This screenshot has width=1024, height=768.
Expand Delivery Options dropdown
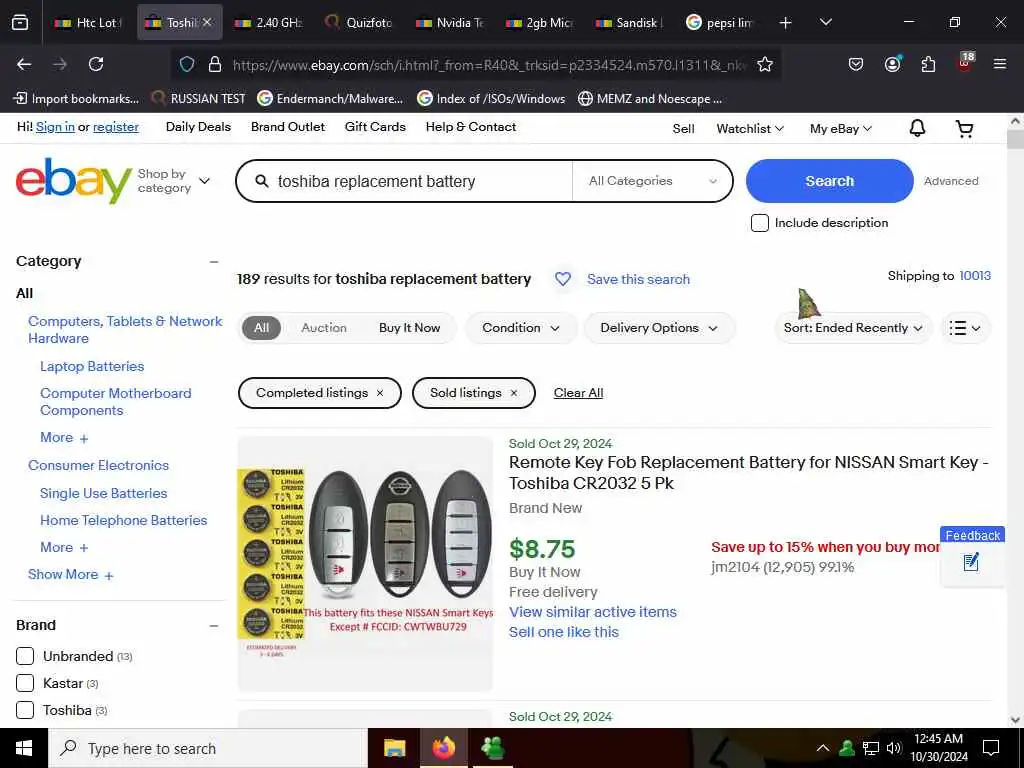click(659, 328)
